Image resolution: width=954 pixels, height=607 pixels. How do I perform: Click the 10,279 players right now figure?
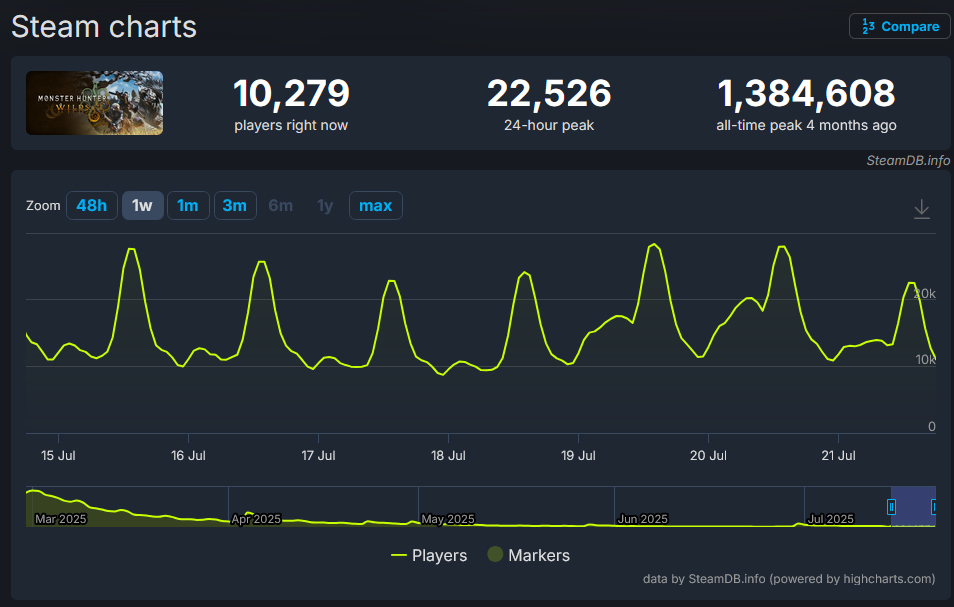click(x=291, y=93)
